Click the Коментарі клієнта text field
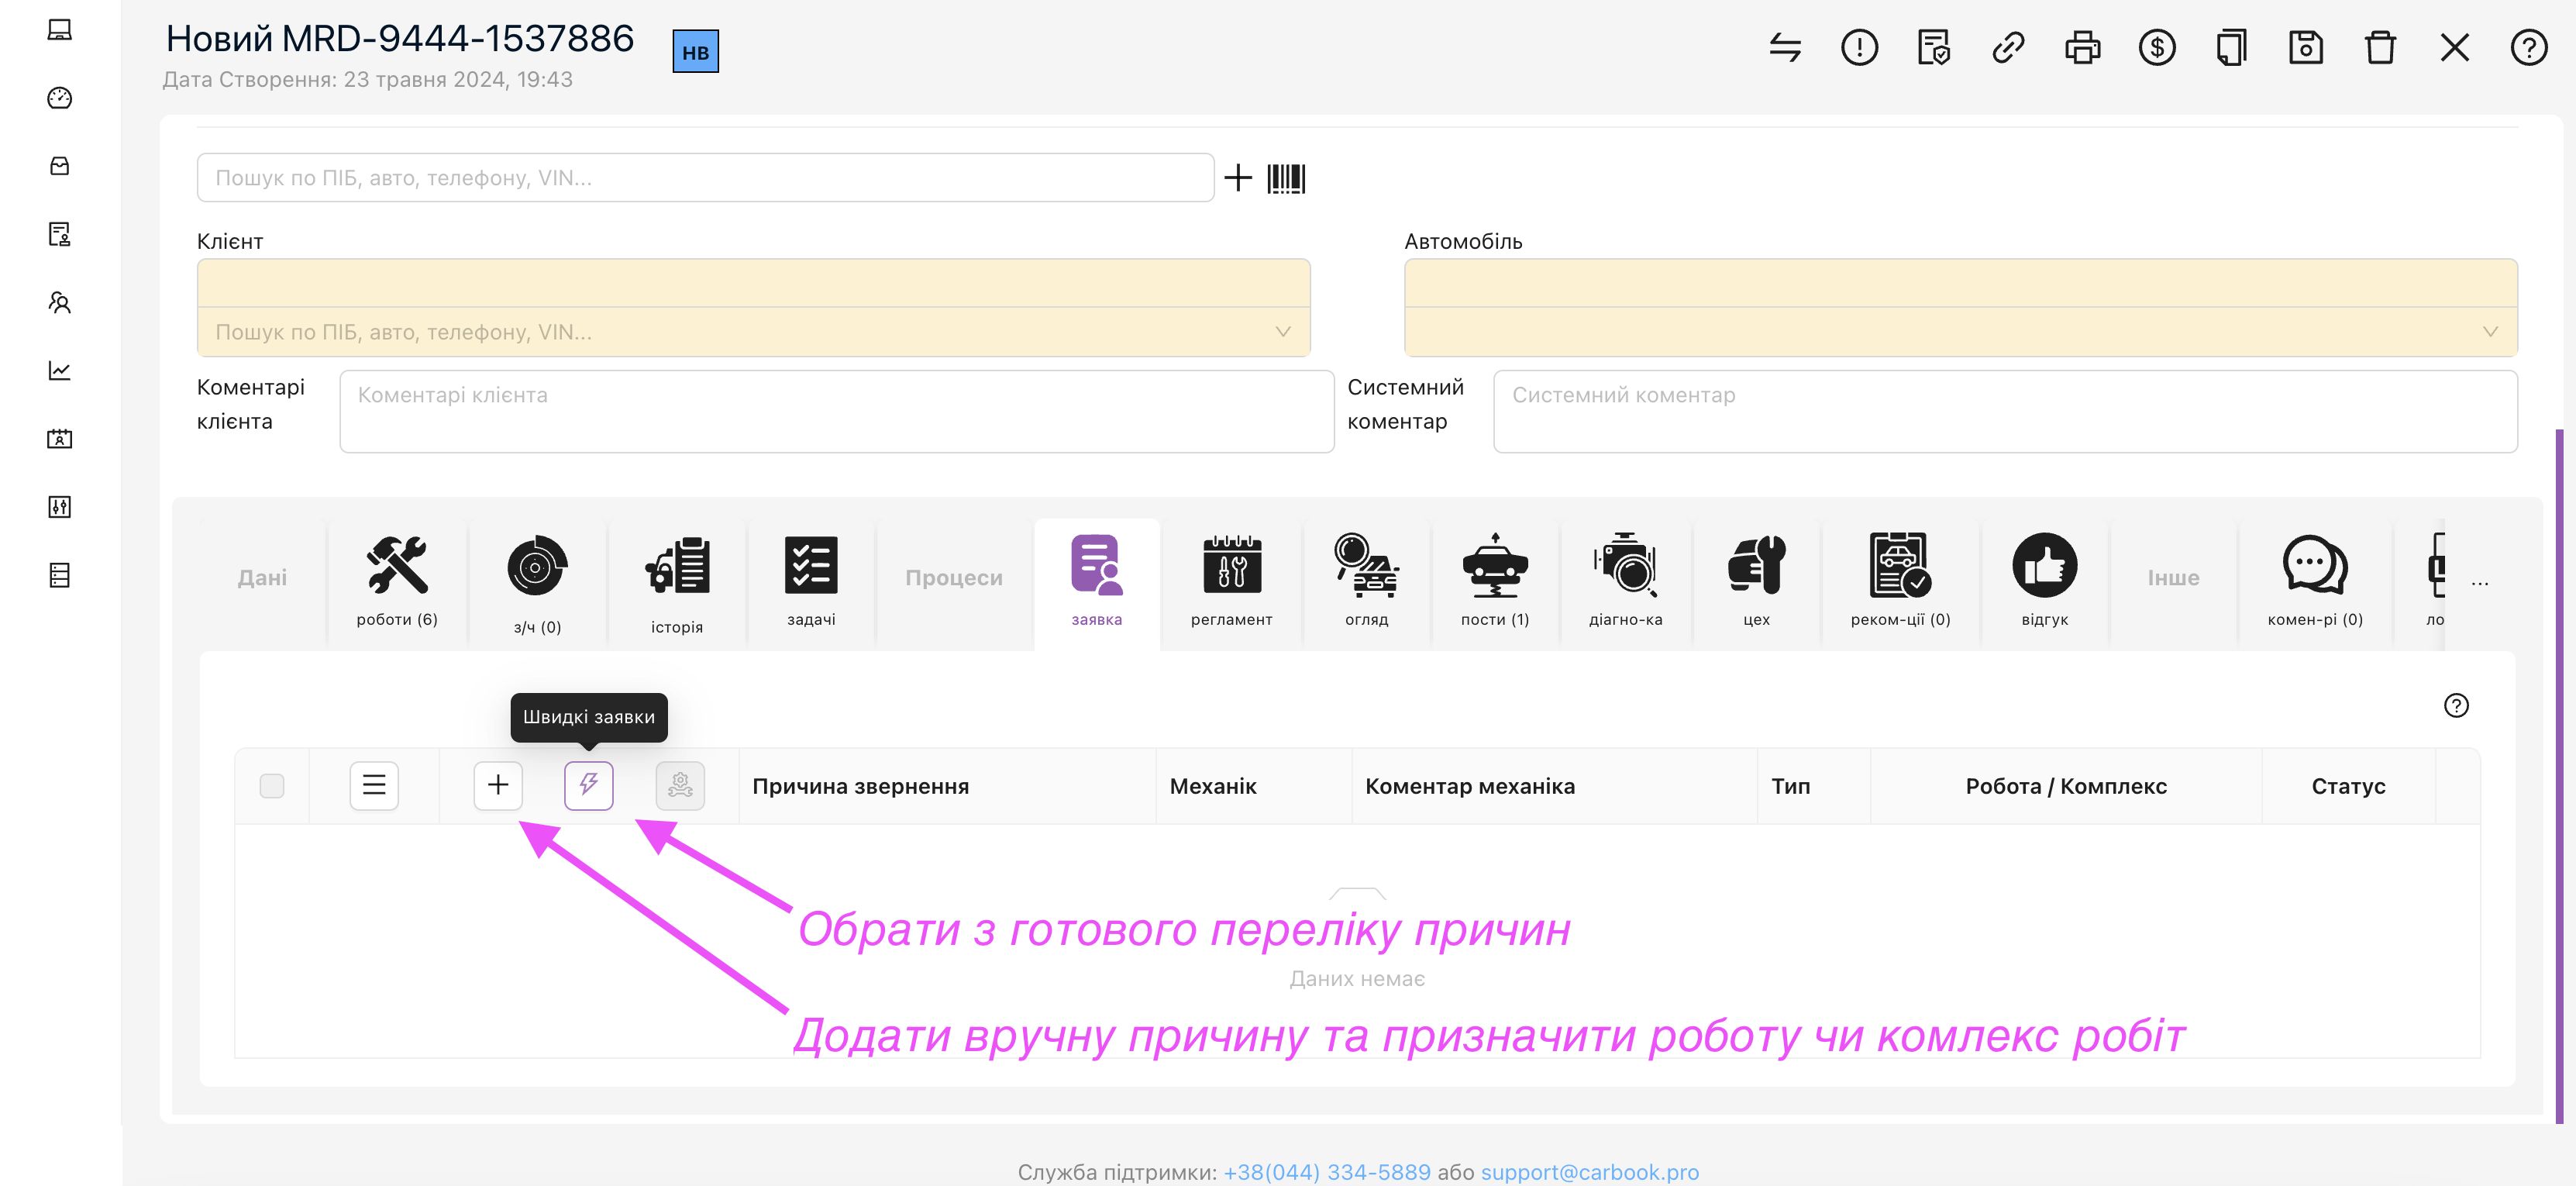Screen dimensions: 2576x1186 [x=836, y=411]
